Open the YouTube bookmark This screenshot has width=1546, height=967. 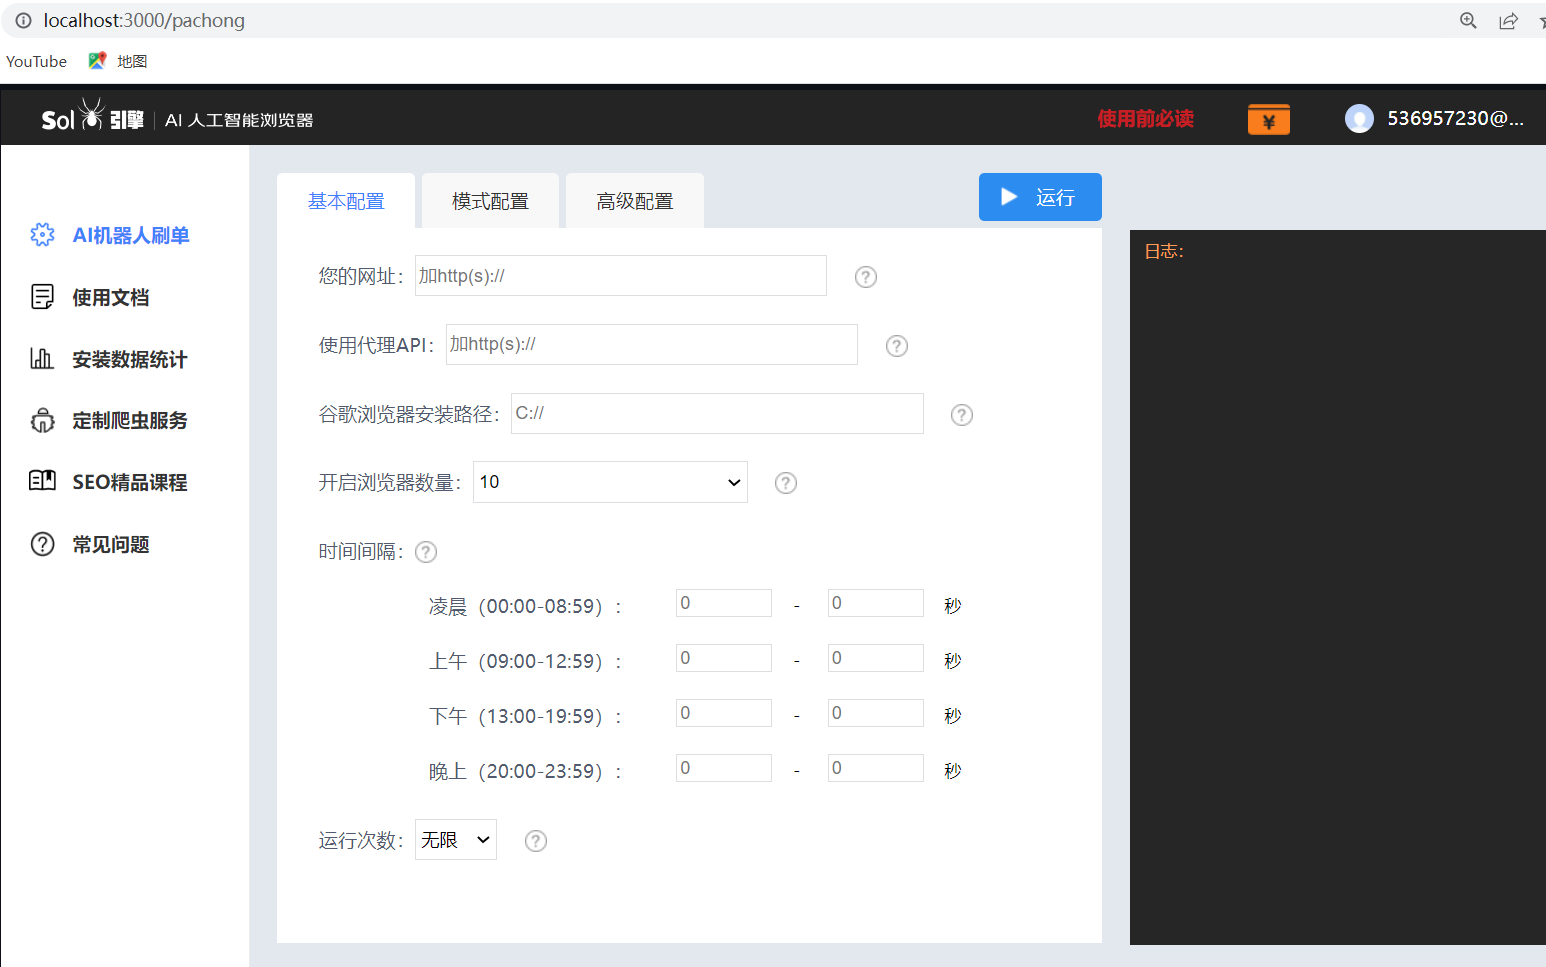click(x=36, y=61)
